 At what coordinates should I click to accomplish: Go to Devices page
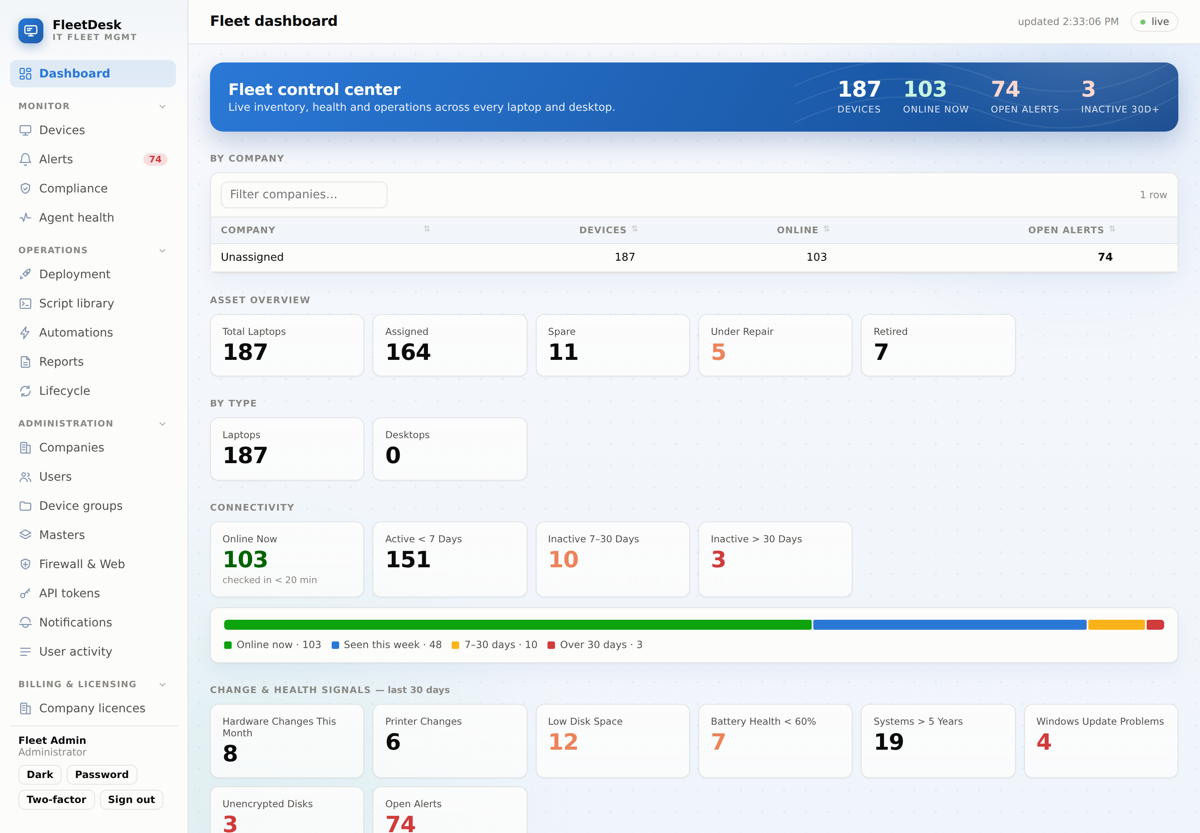click(93, 130)
